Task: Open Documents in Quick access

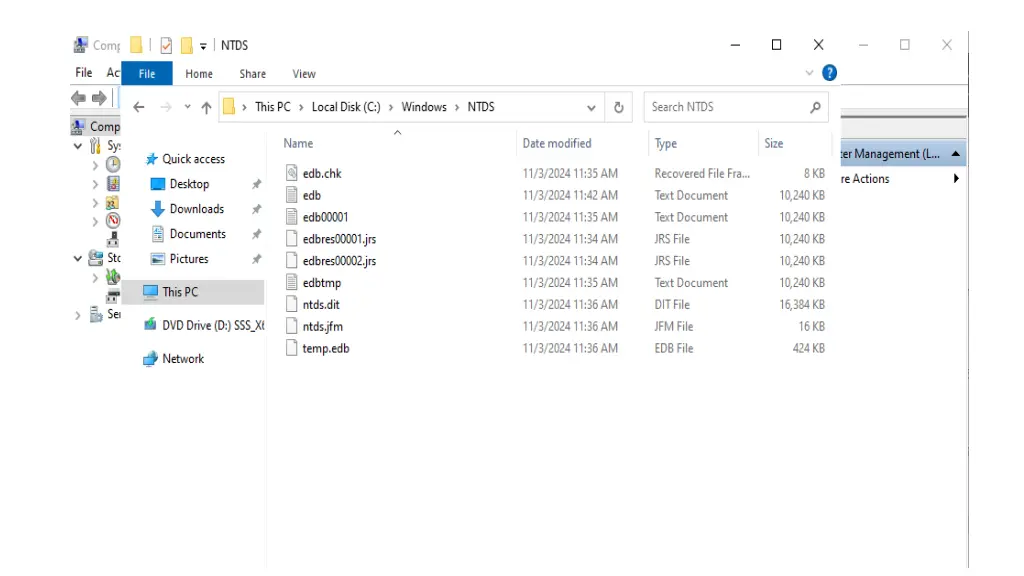Action: (x=197, y=234)
